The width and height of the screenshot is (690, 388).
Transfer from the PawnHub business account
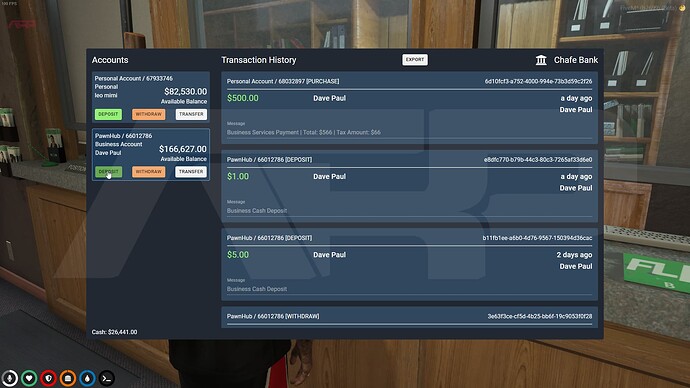coord(191,172)
